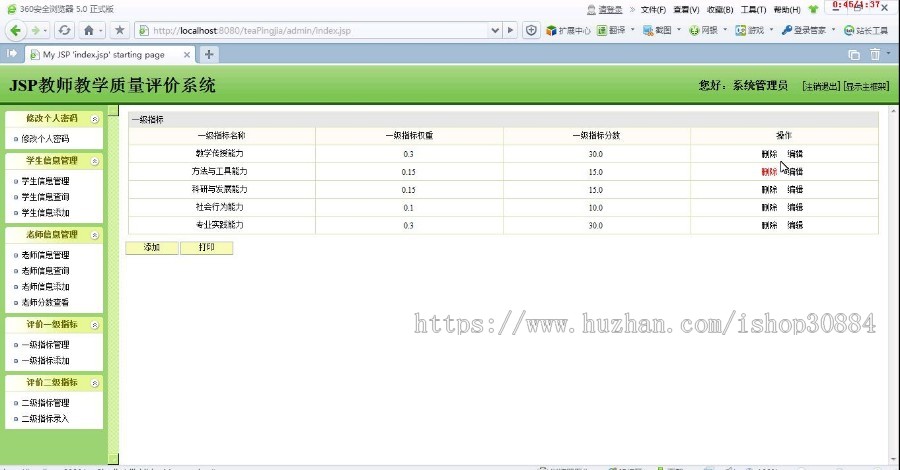Click the 请登录 login link at top
This screenshot has width=900, height=470.
(610, 10)
